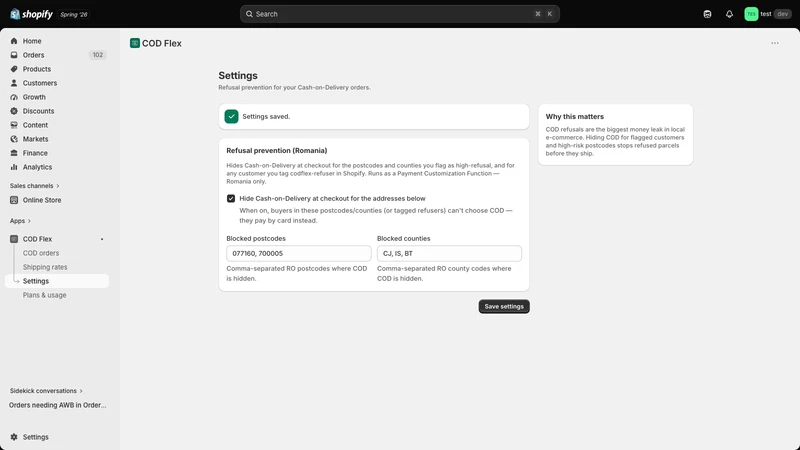Screen dimensions: 800x450
Task: Click the pin dot next to COD Flex
Action: point(102,239)
